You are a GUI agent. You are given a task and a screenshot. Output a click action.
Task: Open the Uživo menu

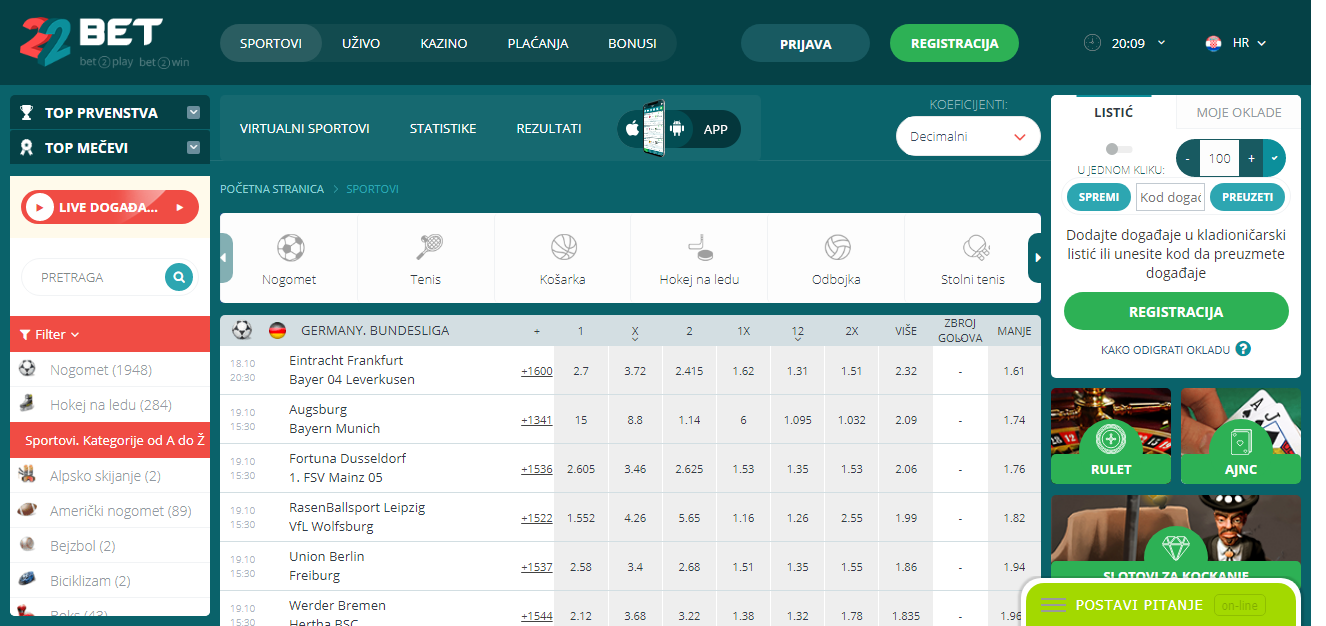[361, 43]
